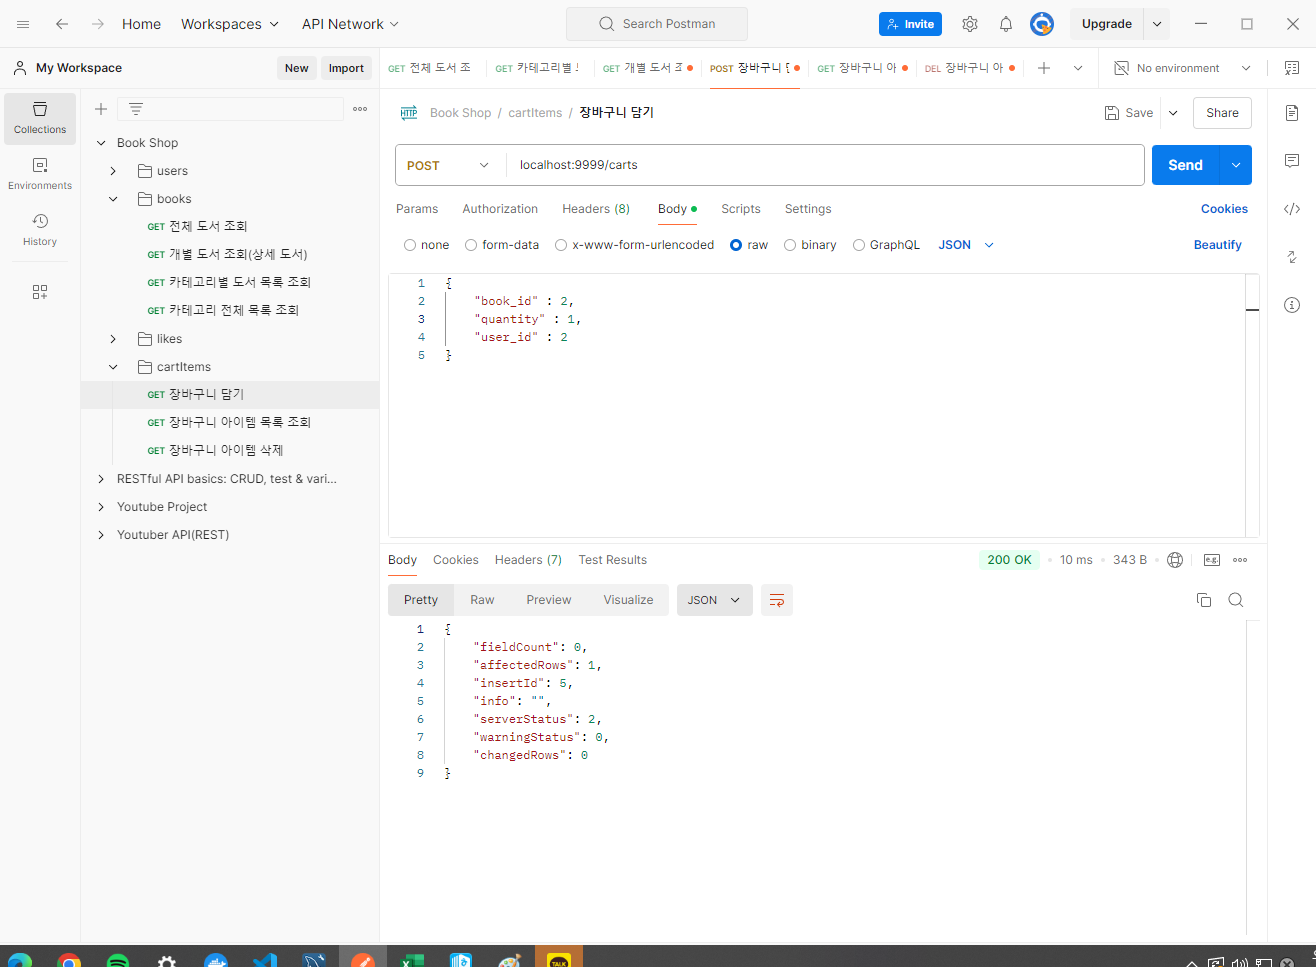Open Collections sidebar panel
Viewport: 1316px width, 967px height.
coord(40,119)
